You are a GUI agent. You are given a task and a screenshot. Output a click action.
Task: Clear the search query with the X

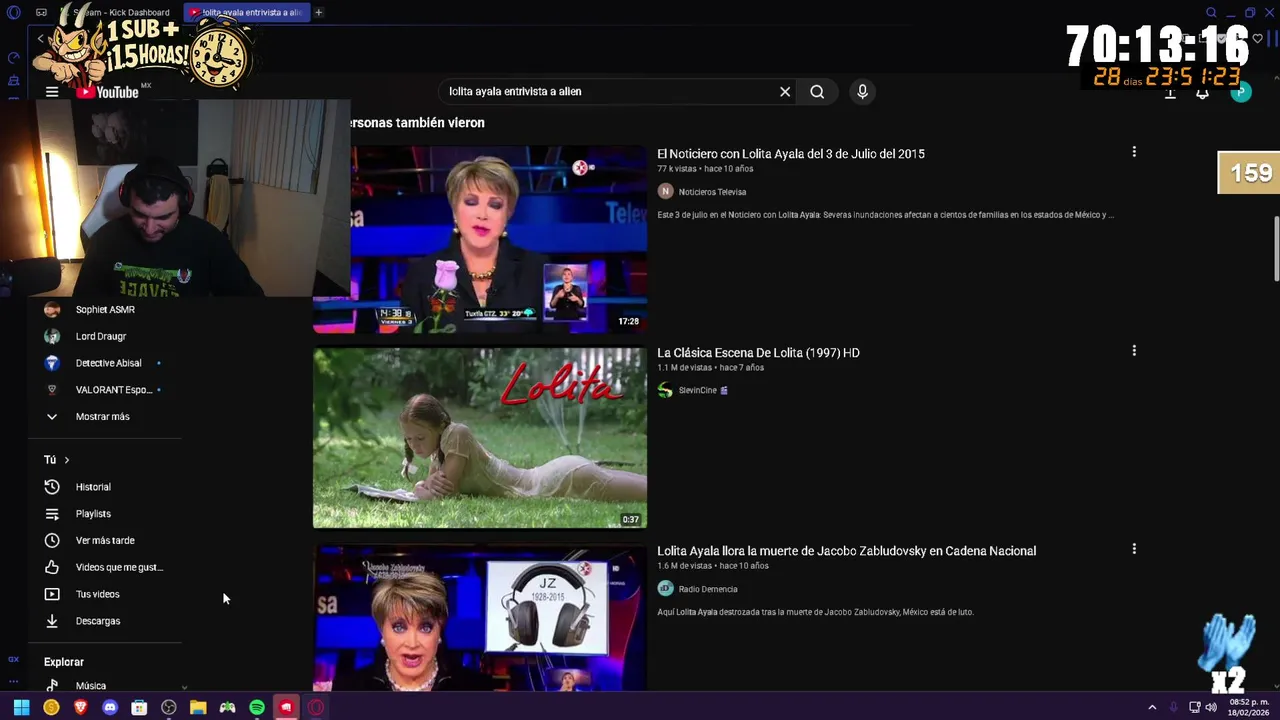click(x=785, y=91)
